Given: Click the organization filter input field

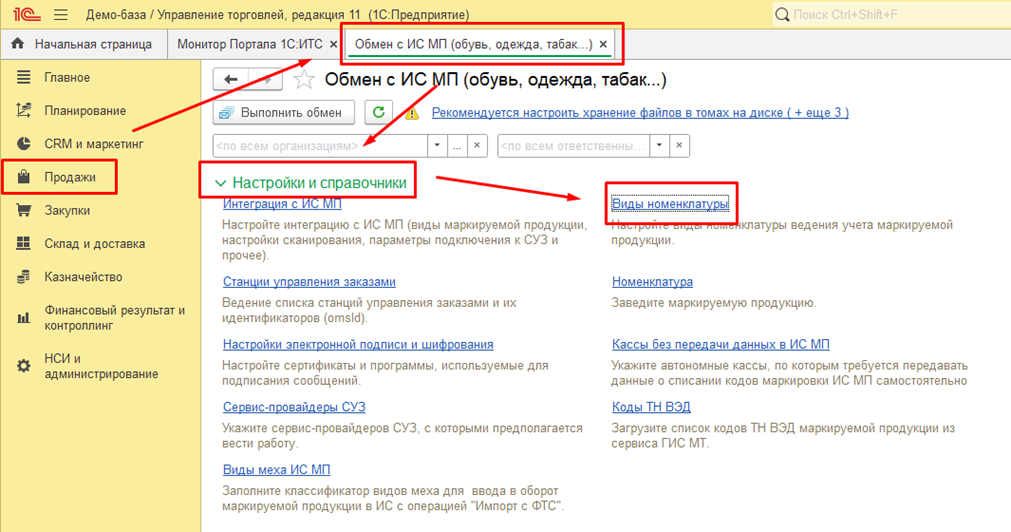Looking at the screenshot, I should 320,146.
